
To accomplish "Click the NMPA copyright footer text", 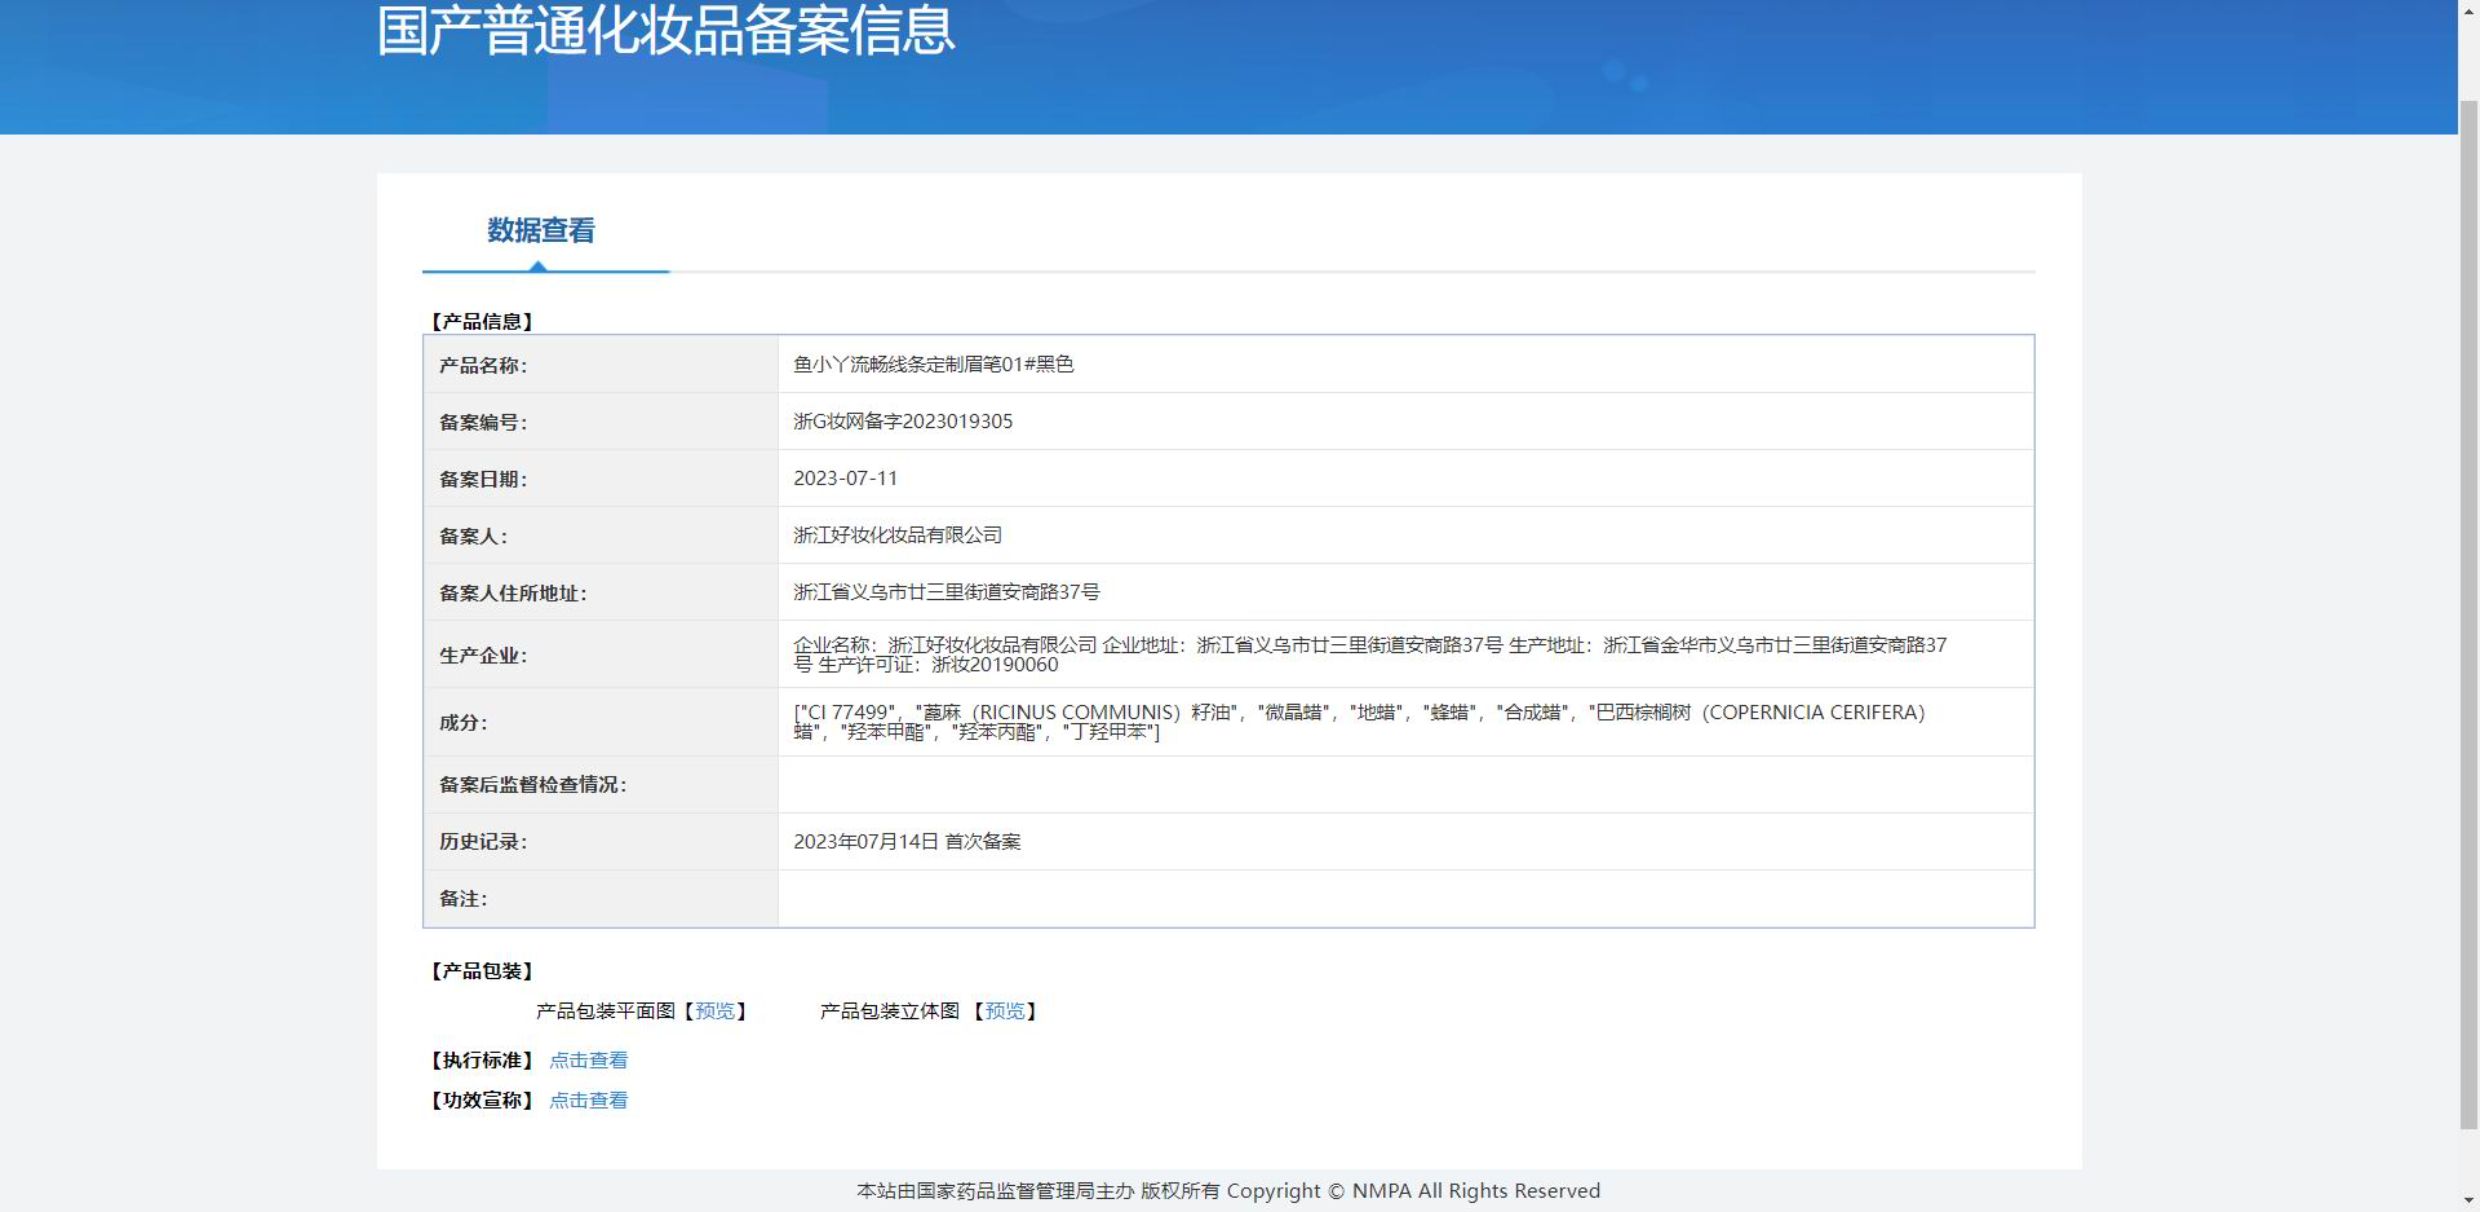I will [x=1228, y=1190].
